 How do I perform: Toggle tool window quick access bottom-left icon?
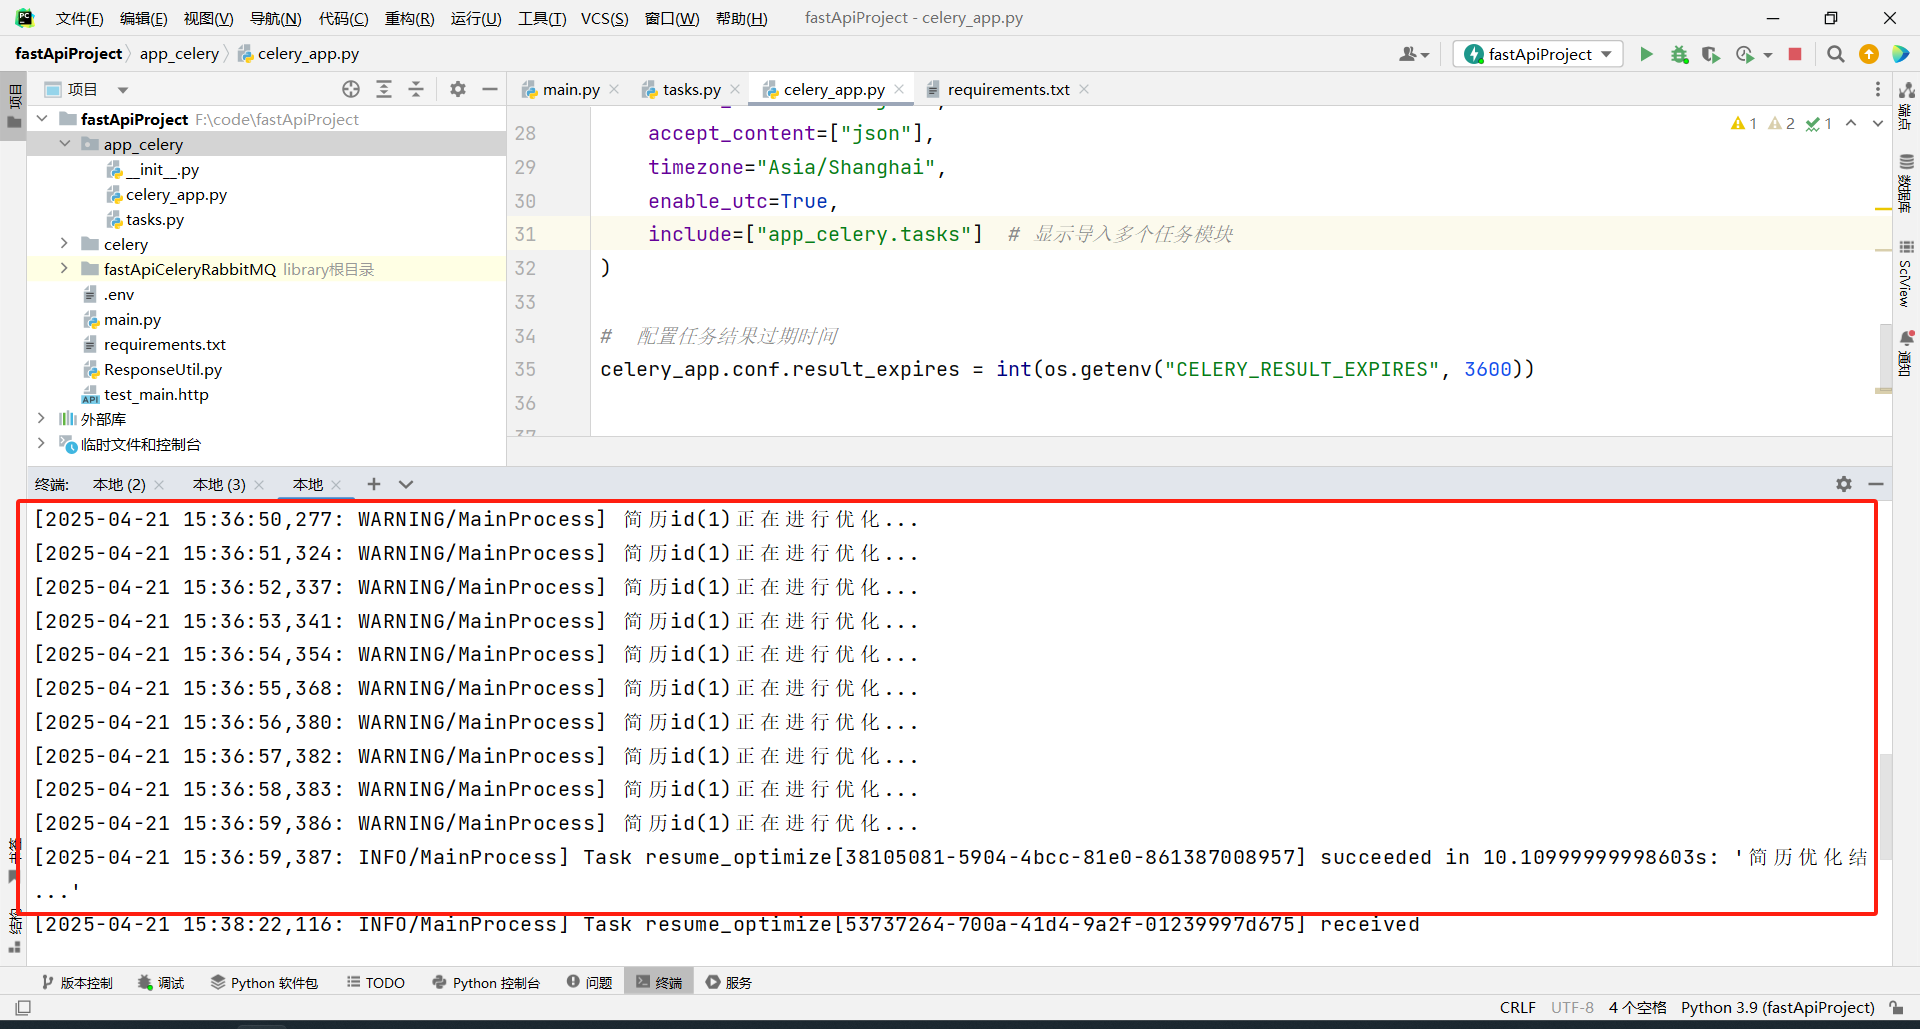pyautogui.click(x=23, y=1008)
